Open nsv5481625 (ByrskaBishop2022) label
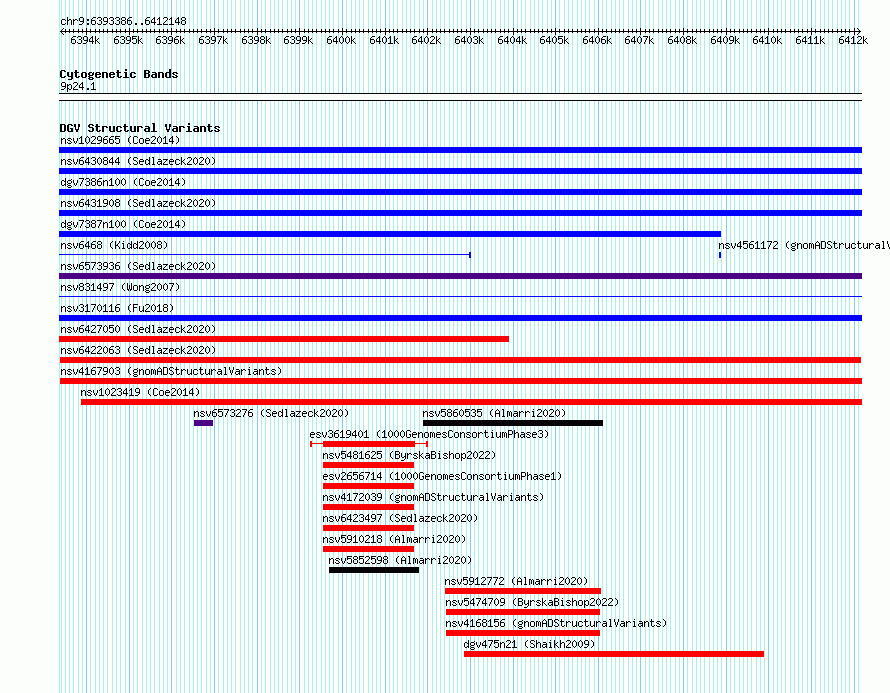This screenshot has height=693, width=890. coord(409,455)
